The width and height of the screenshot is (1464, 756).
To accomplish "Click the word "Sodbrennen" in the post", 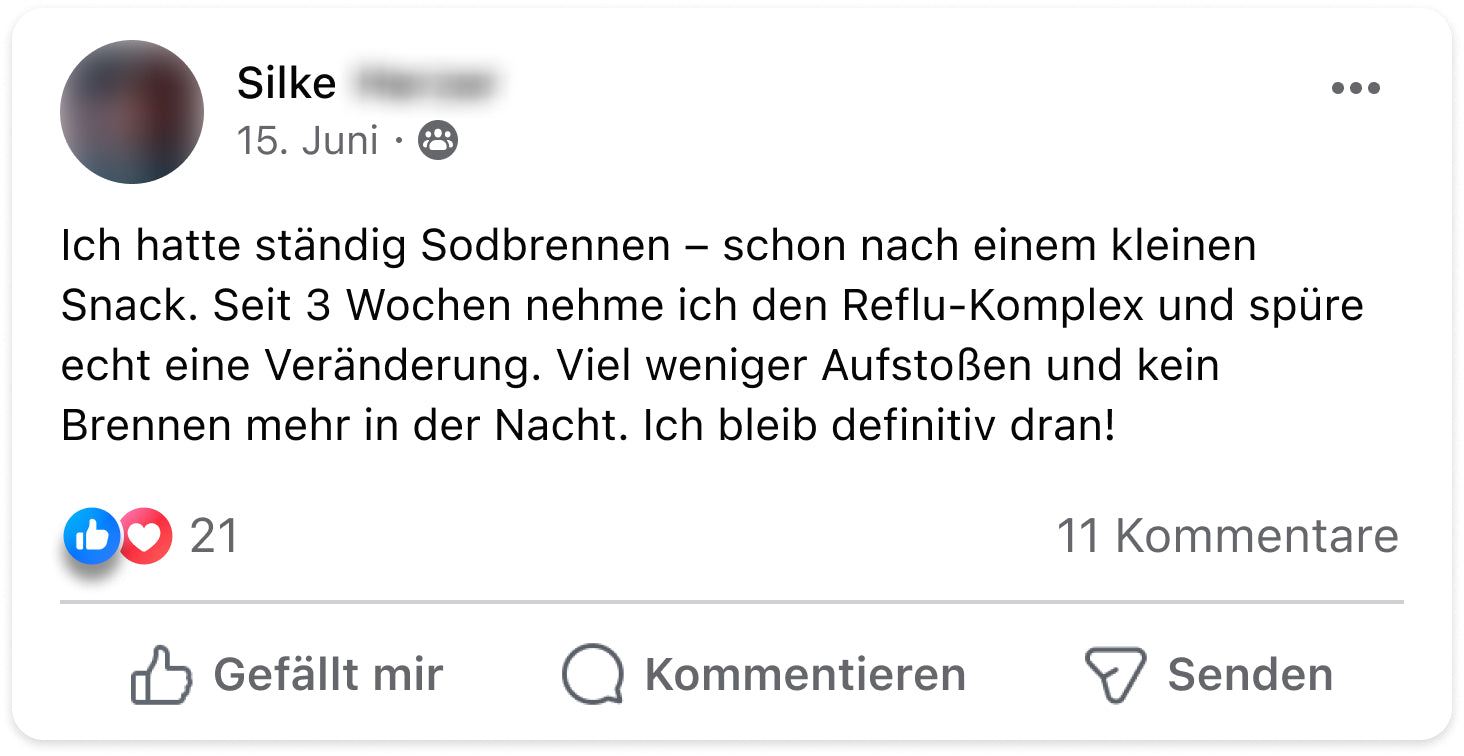I will (545, 246).
